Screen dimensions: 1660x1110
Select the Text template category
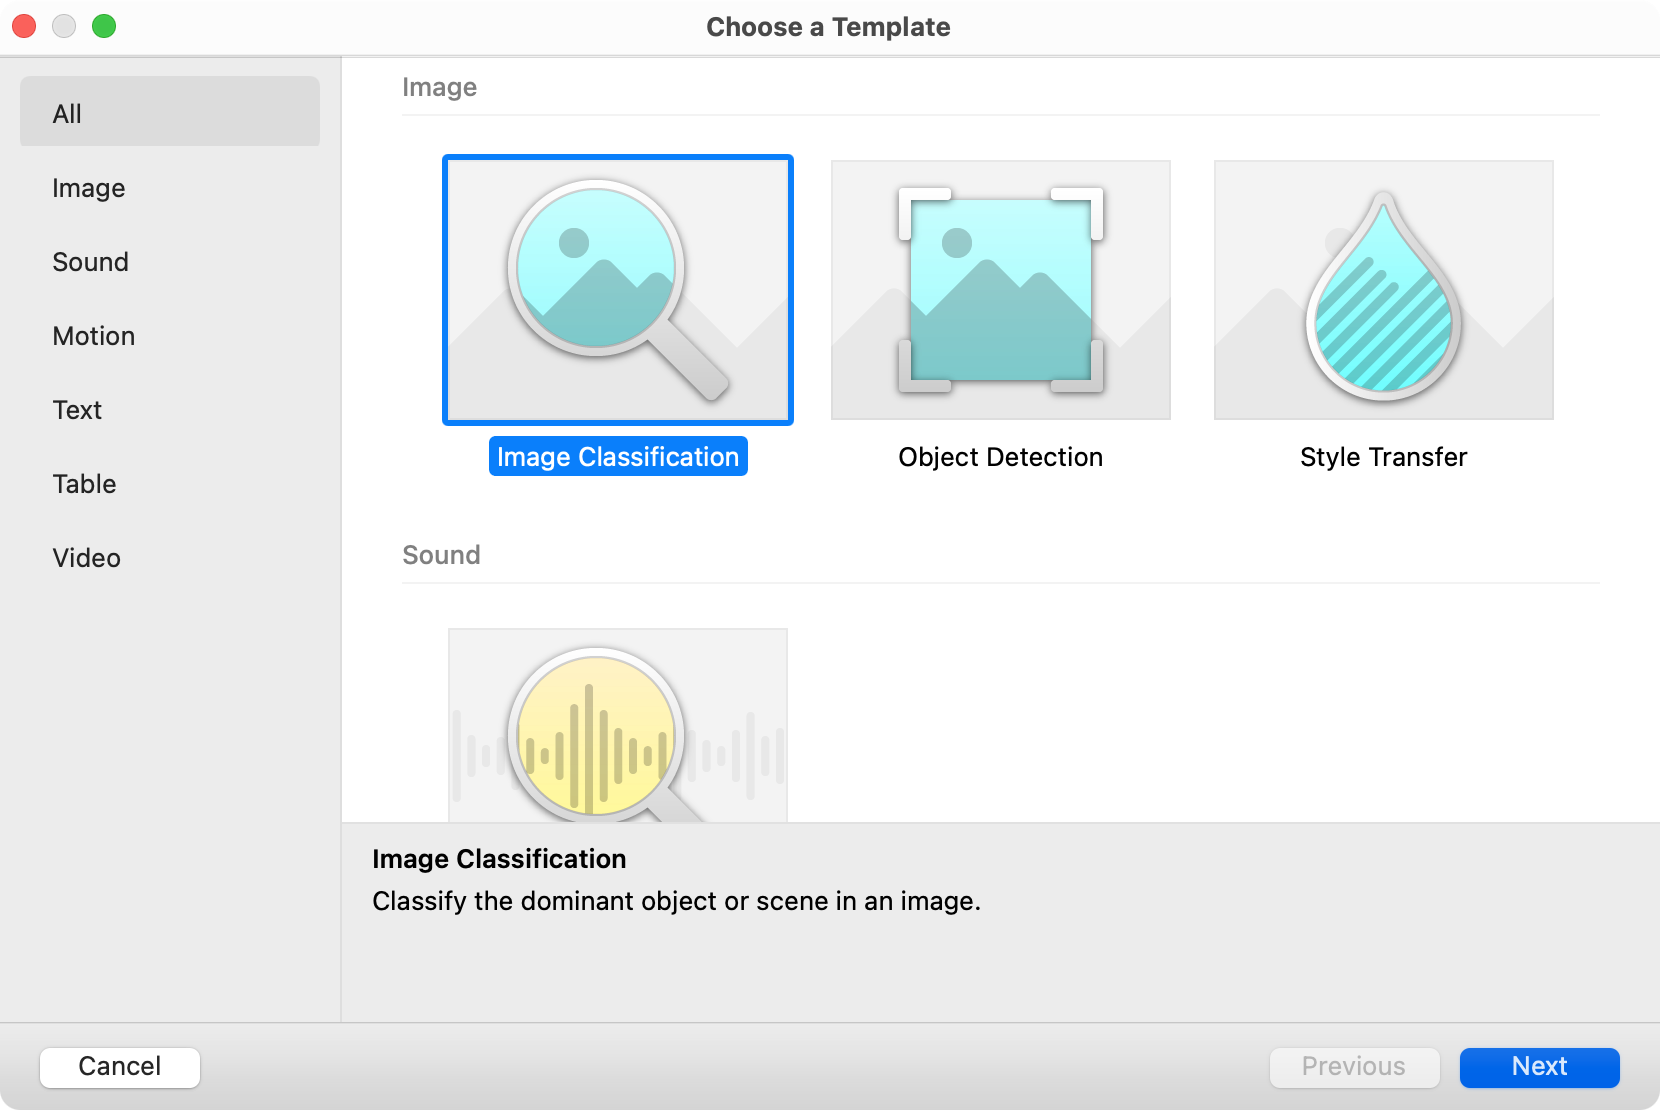click(x=76, y=410)
